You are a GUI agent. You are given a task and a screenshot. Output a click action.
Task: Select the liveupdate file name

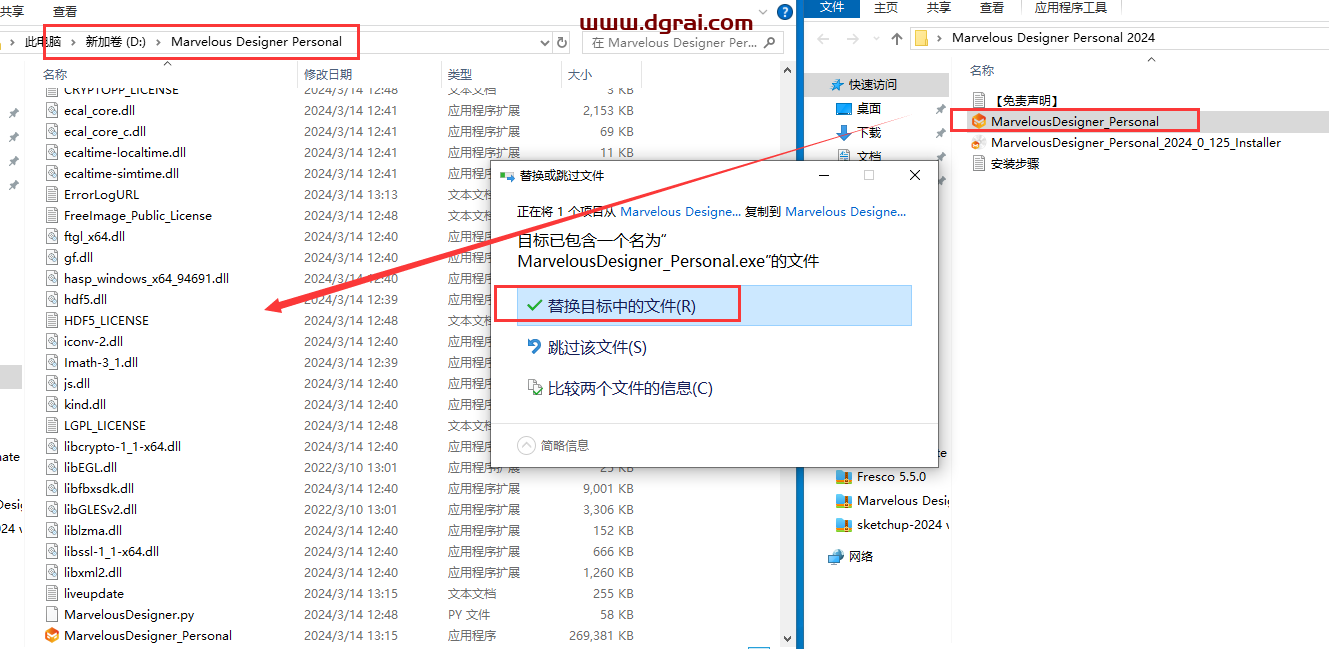tap(94, 594)
